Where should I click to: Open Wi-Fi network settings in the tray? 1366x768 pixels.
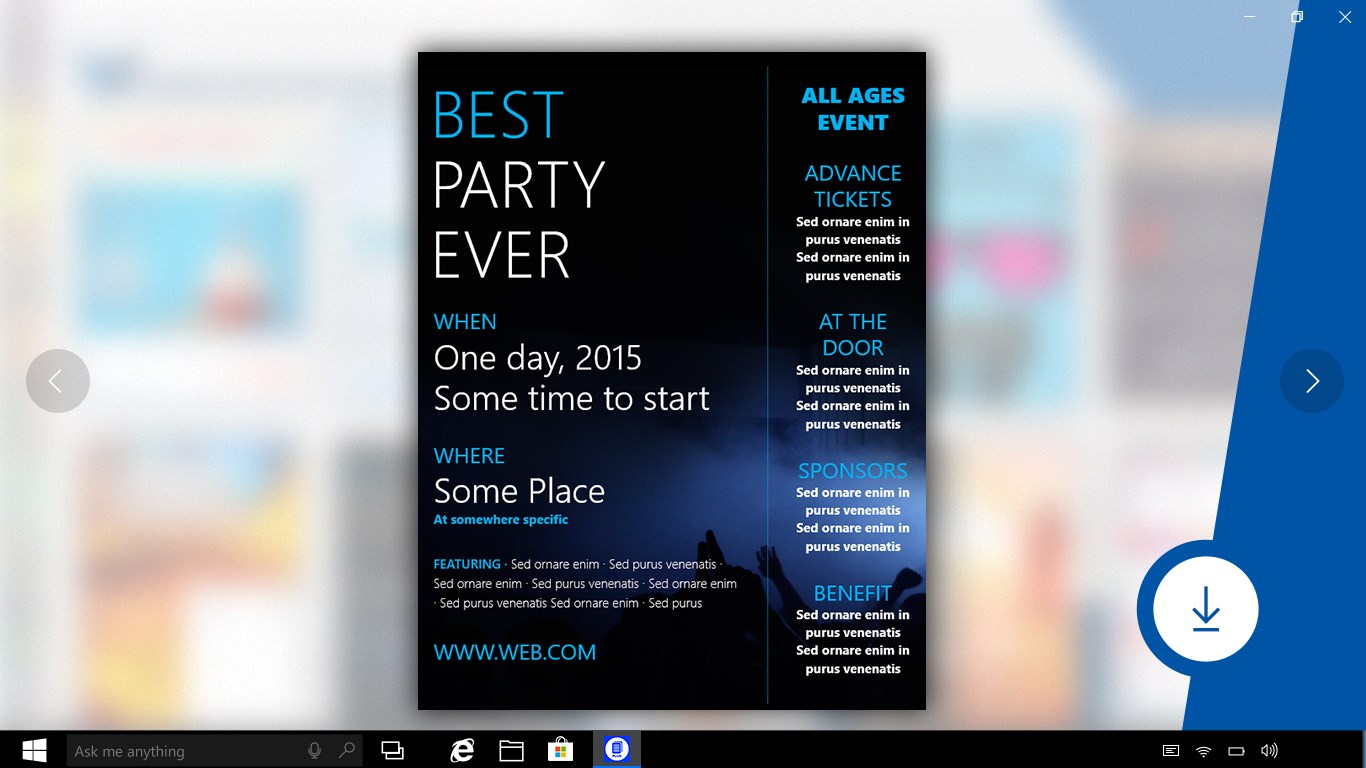[x=1204, y=751]
